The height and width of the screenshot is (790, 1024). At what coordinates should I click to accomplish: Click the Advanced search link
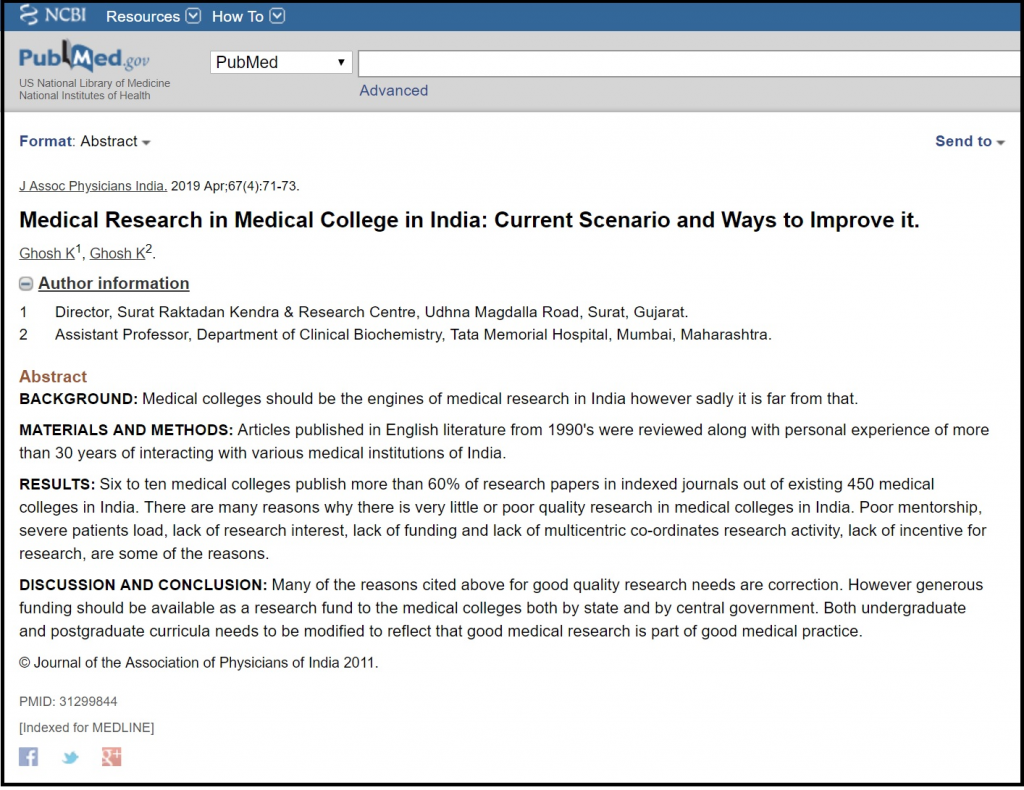[393, 91]
